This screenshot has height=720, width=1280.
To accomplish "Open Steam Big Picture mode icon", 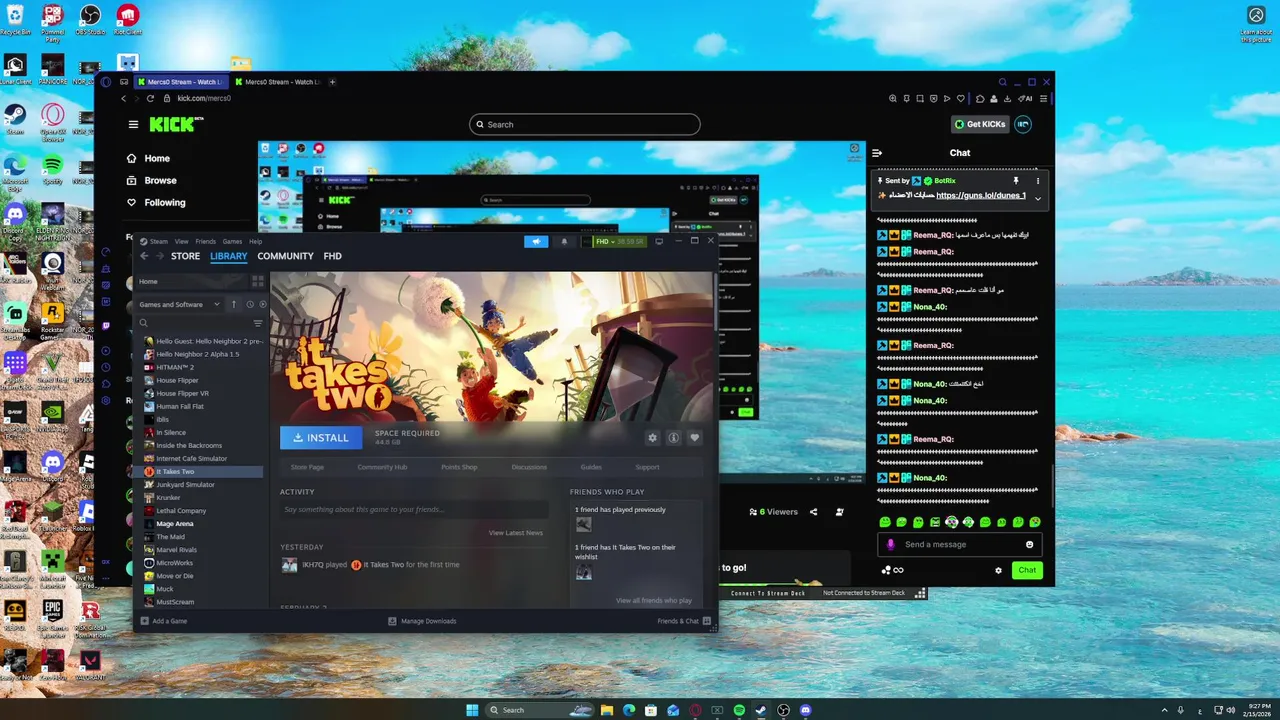I will coord(659,241).
